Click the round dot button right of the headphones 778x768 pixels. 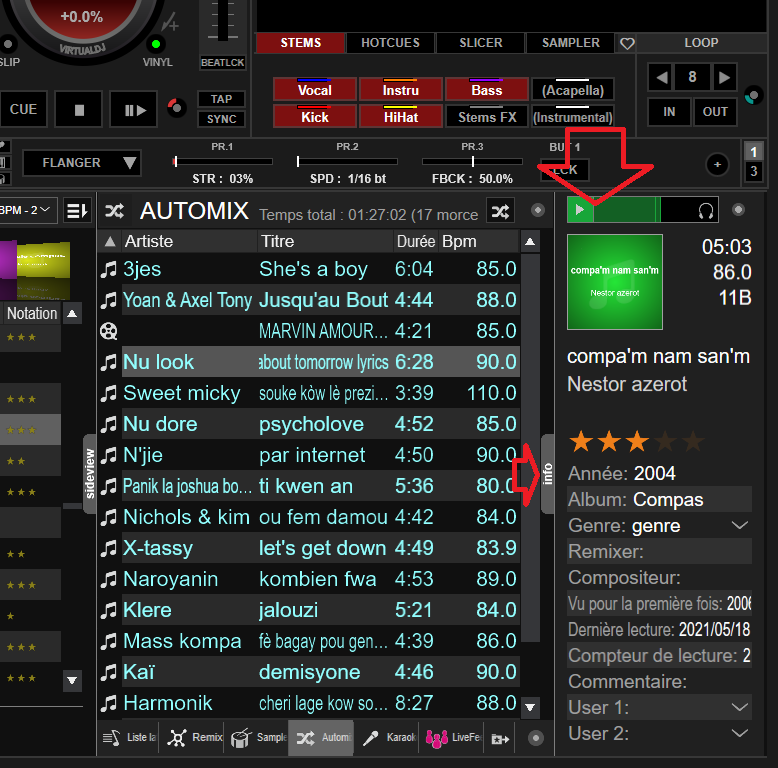pos(738,210)
